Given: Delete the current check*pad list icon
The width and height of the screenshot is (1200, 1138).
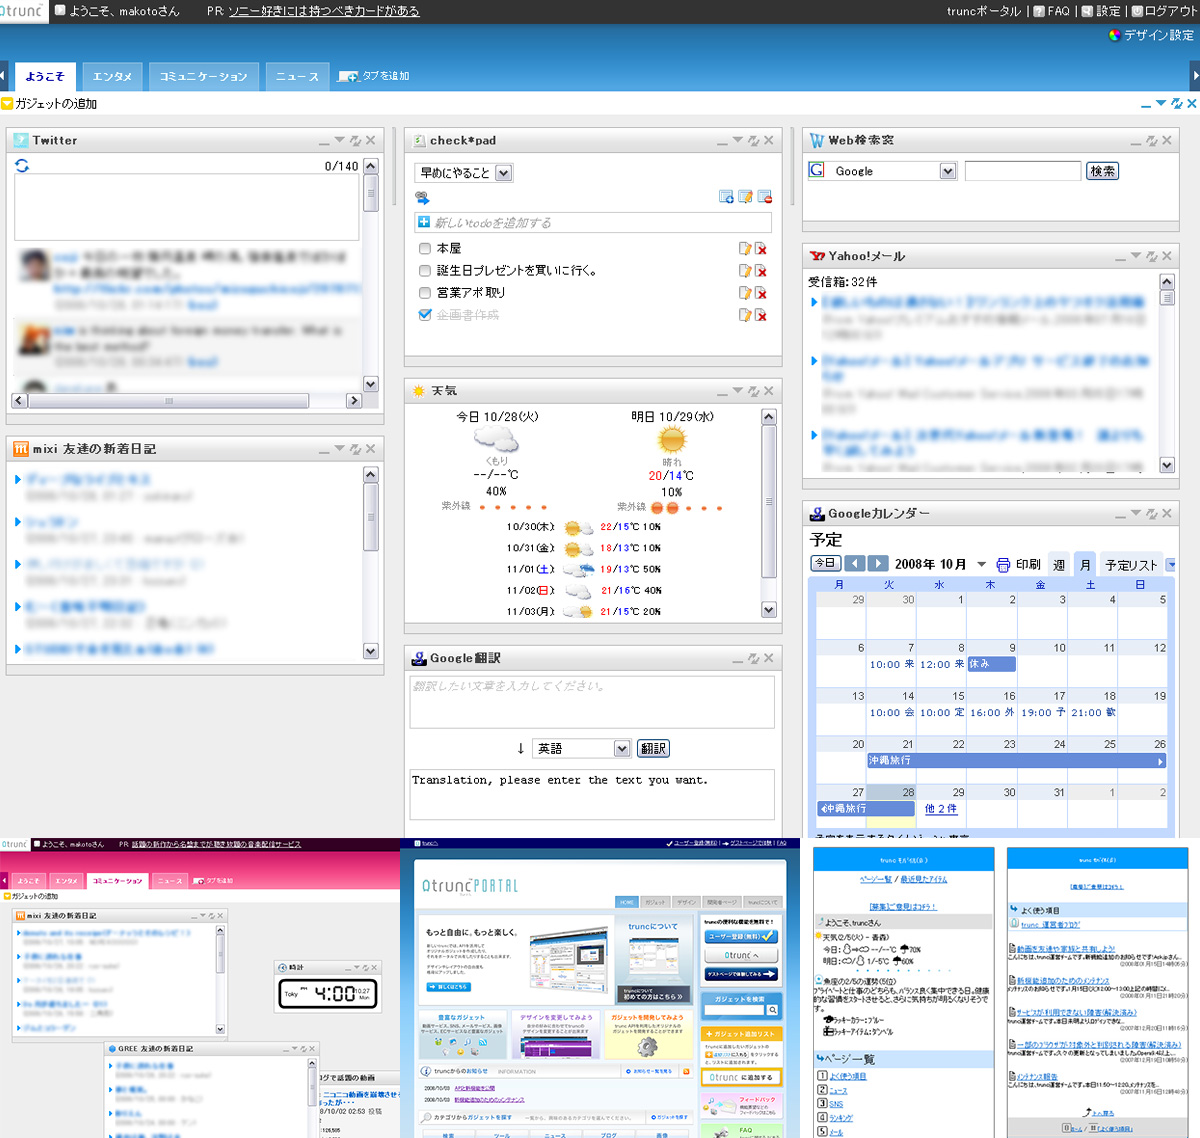Looking at the screenshot, I should tap(765, 197).
